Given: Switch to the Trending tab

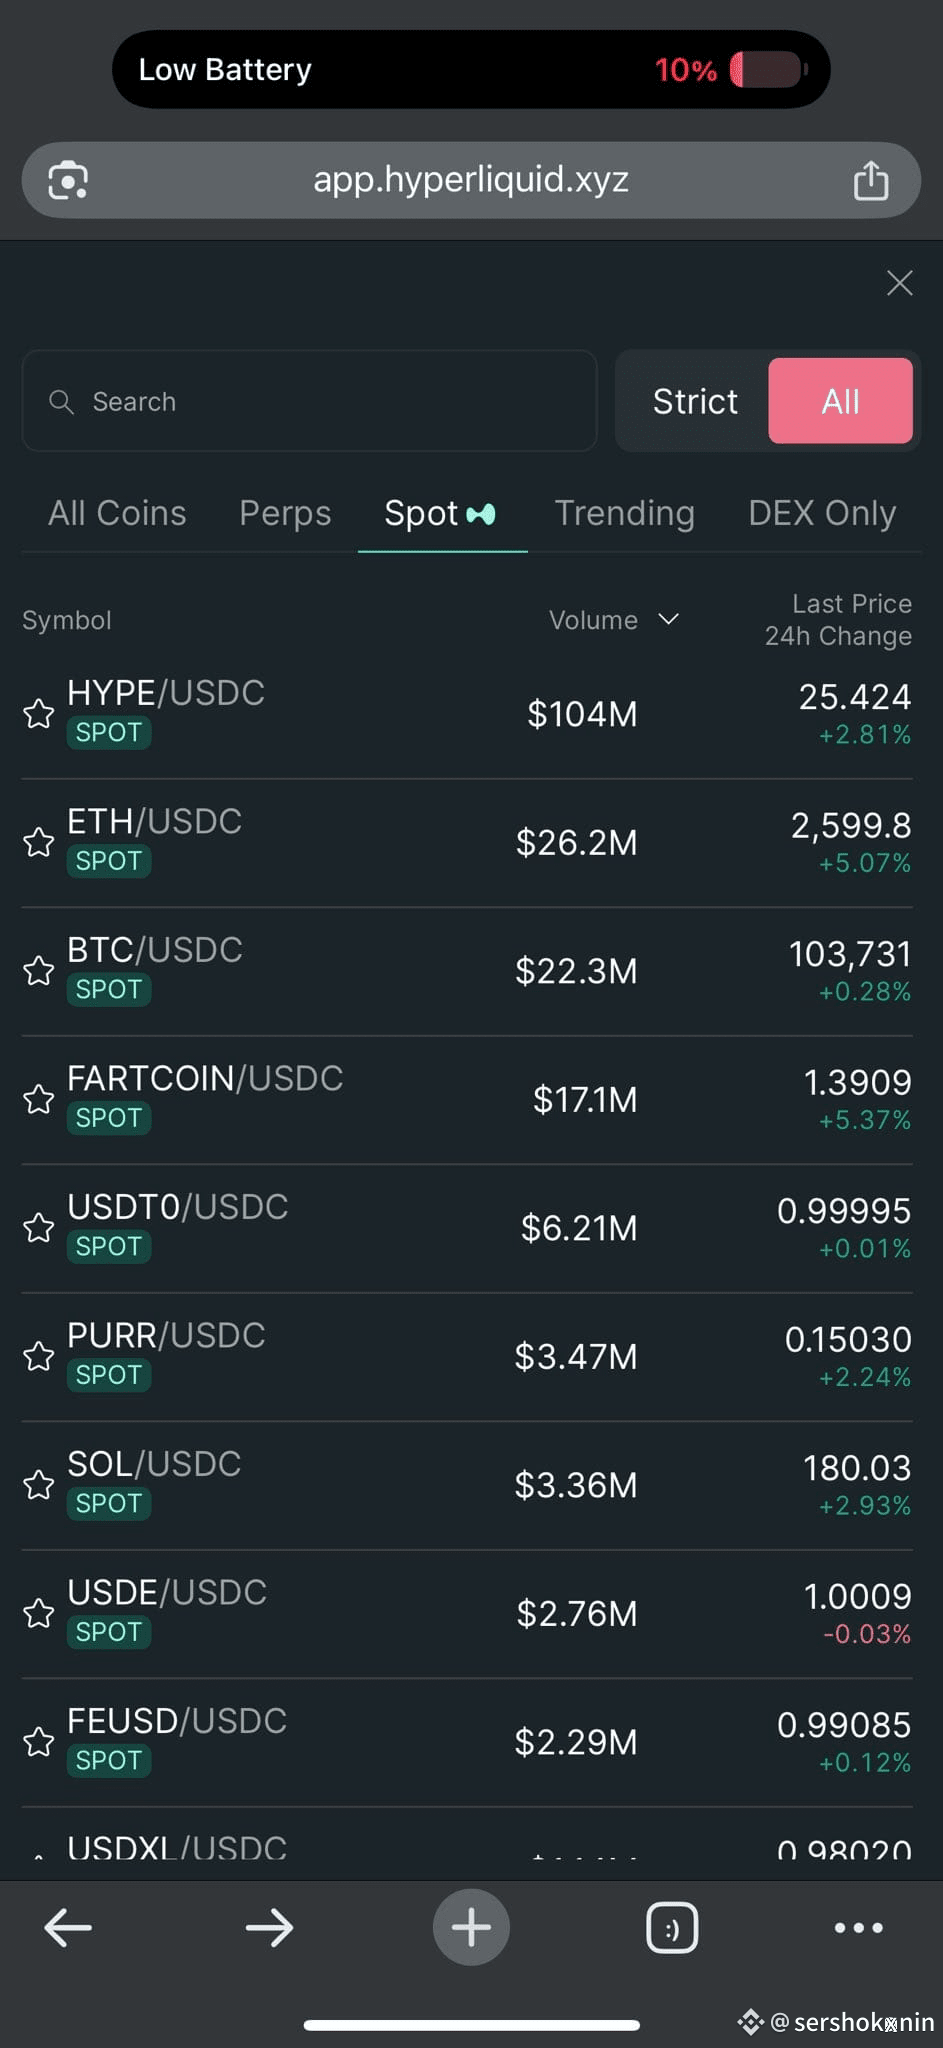Looking at the screenshot, I should point(625,513).
